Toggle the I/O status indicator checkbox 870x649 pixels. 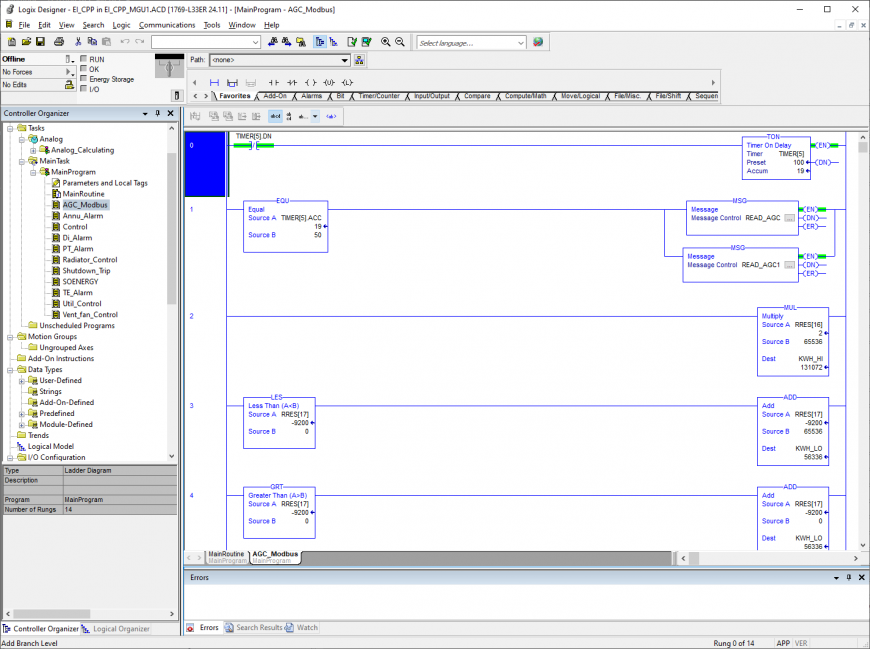[84, 89]
